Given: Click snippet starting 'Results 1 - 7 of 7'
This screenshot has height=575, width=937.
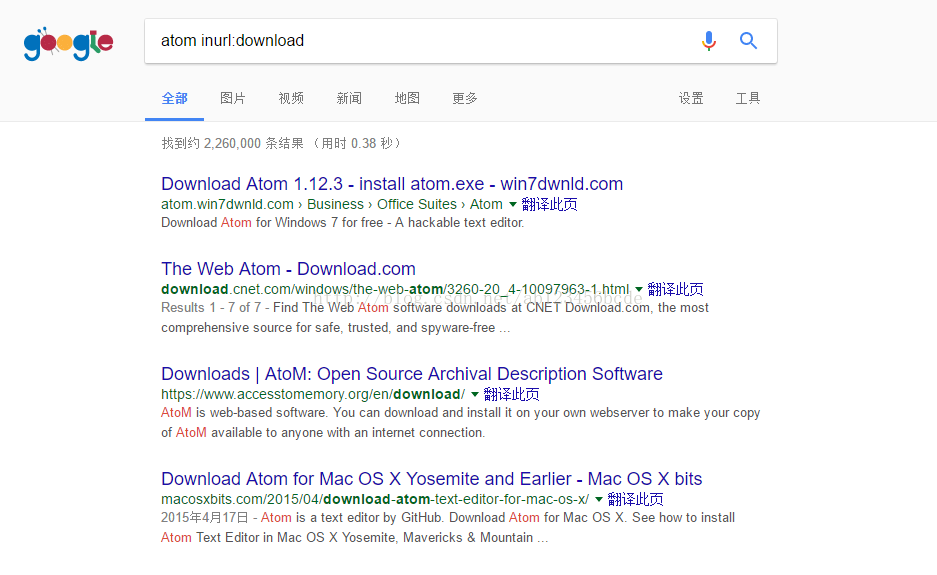Looking at the screenshot, I should (434, 317).
